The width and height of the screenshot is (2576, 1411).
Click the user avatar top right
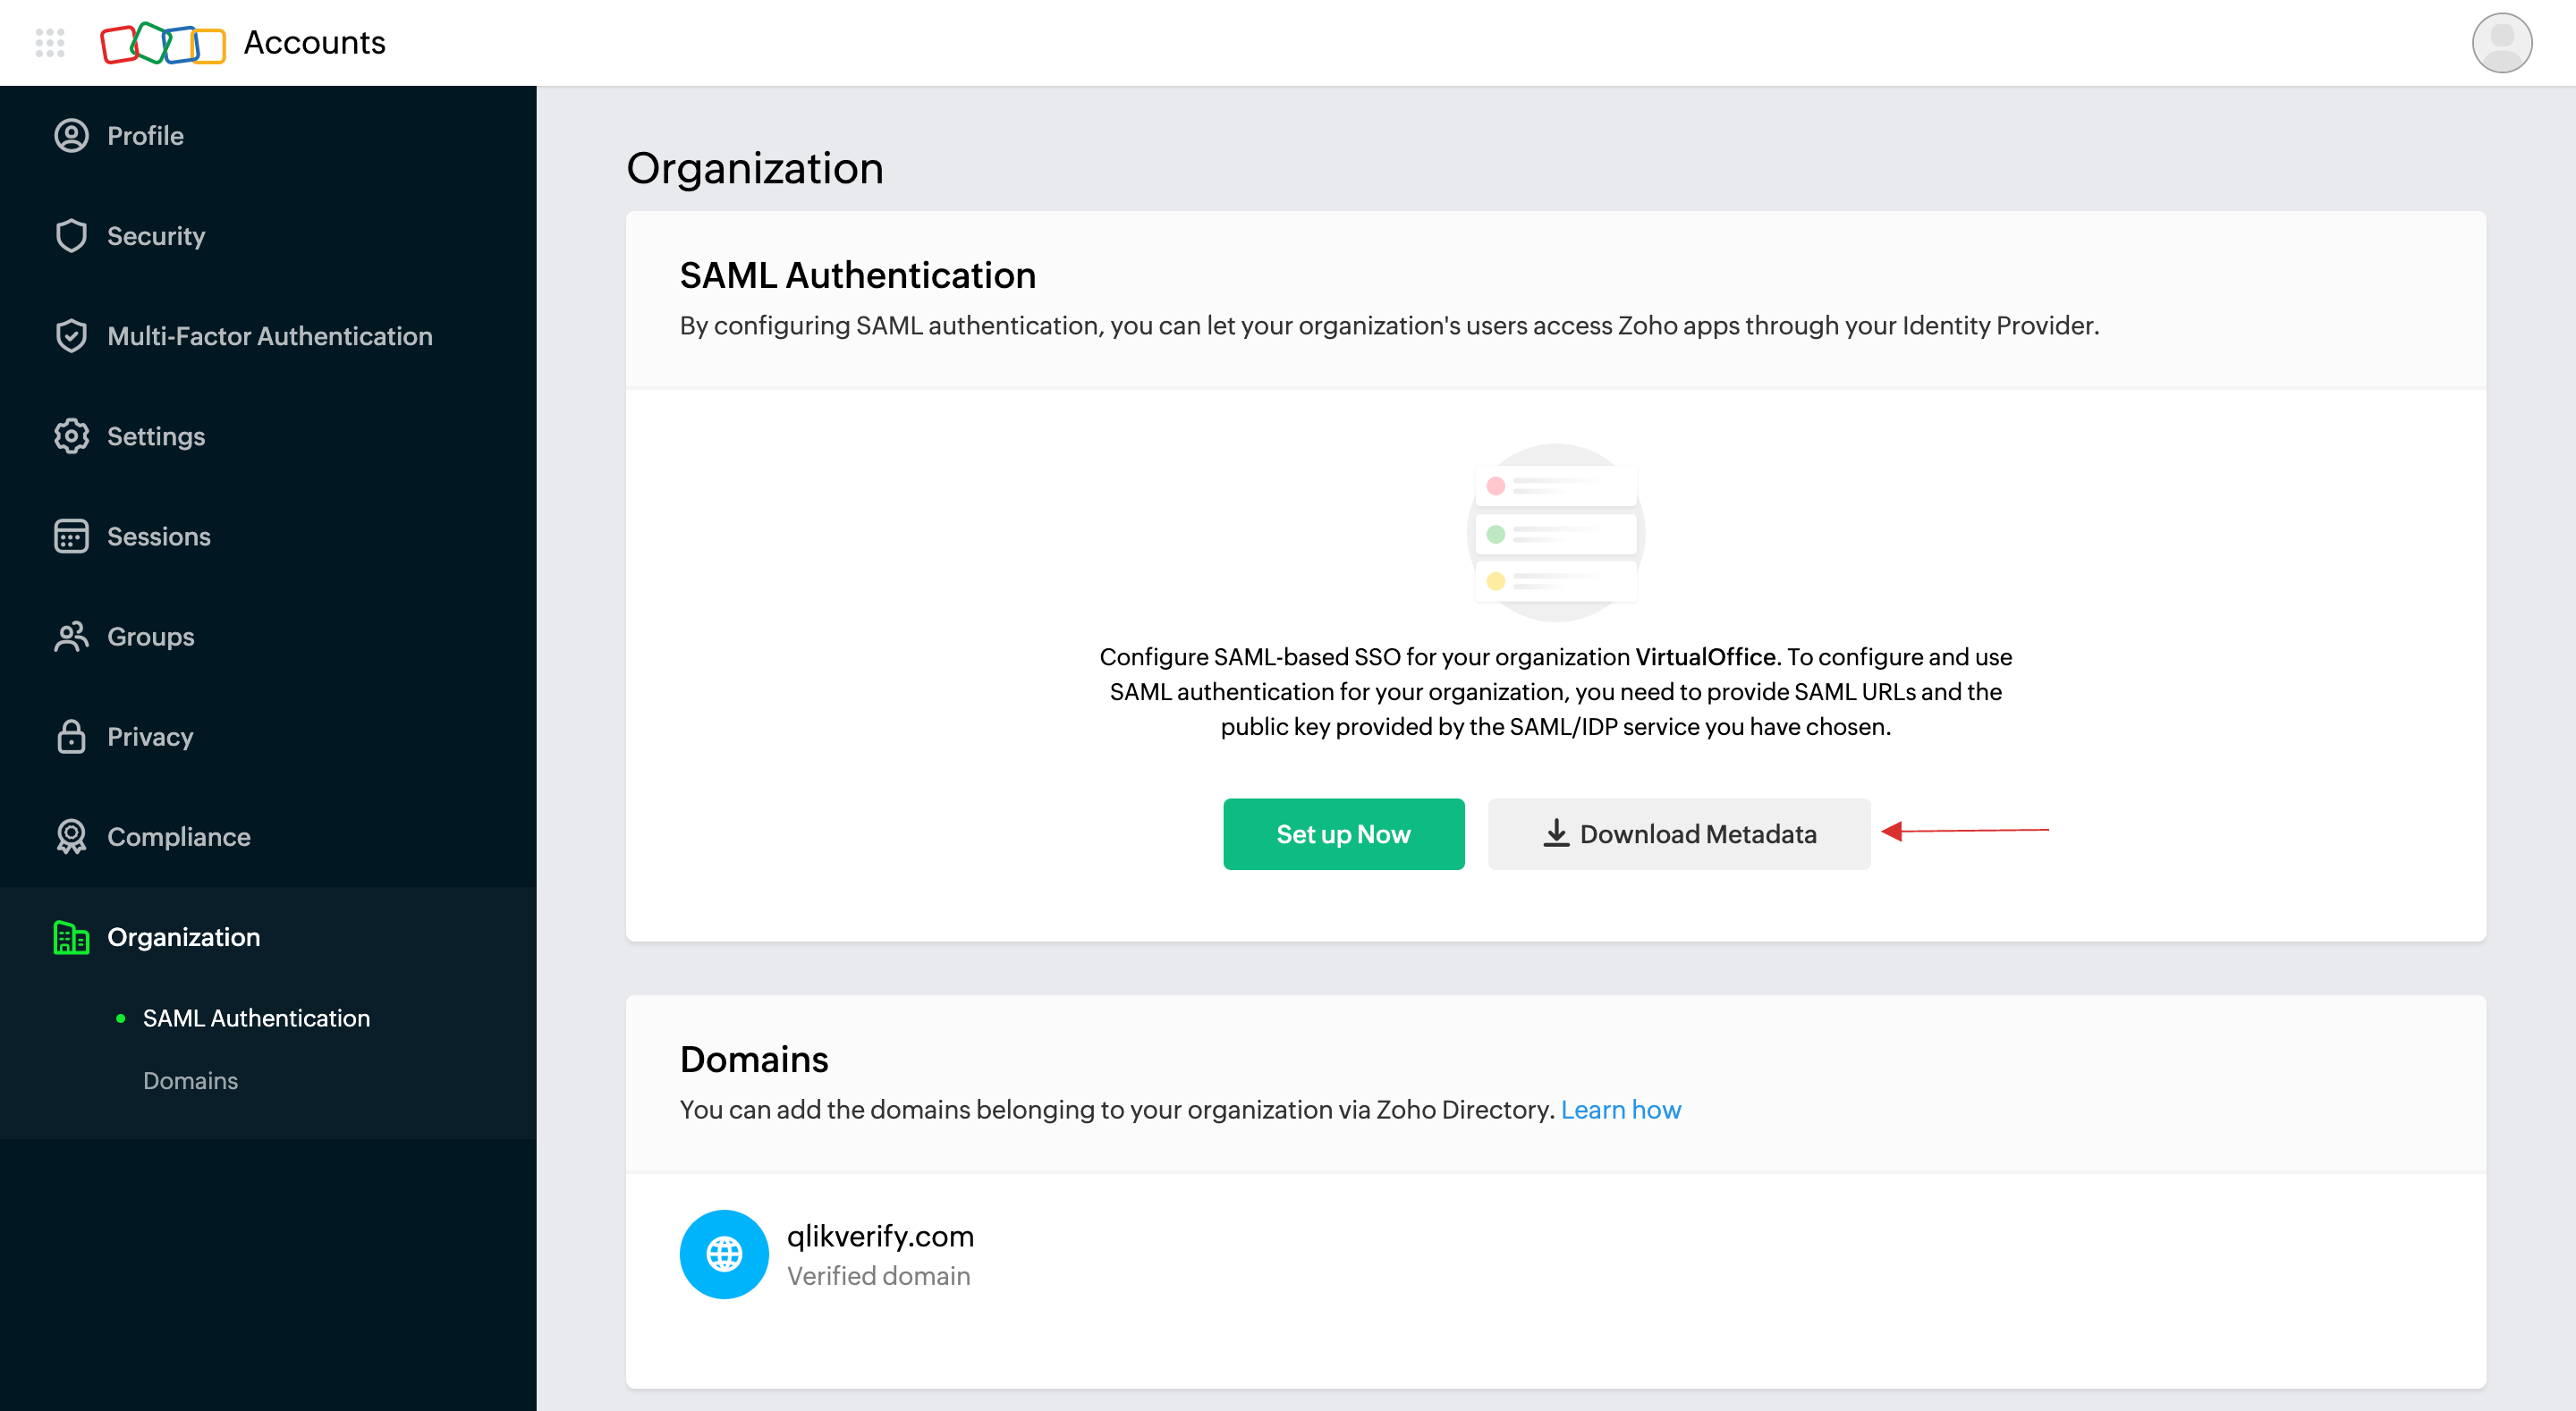[2504, 42]
